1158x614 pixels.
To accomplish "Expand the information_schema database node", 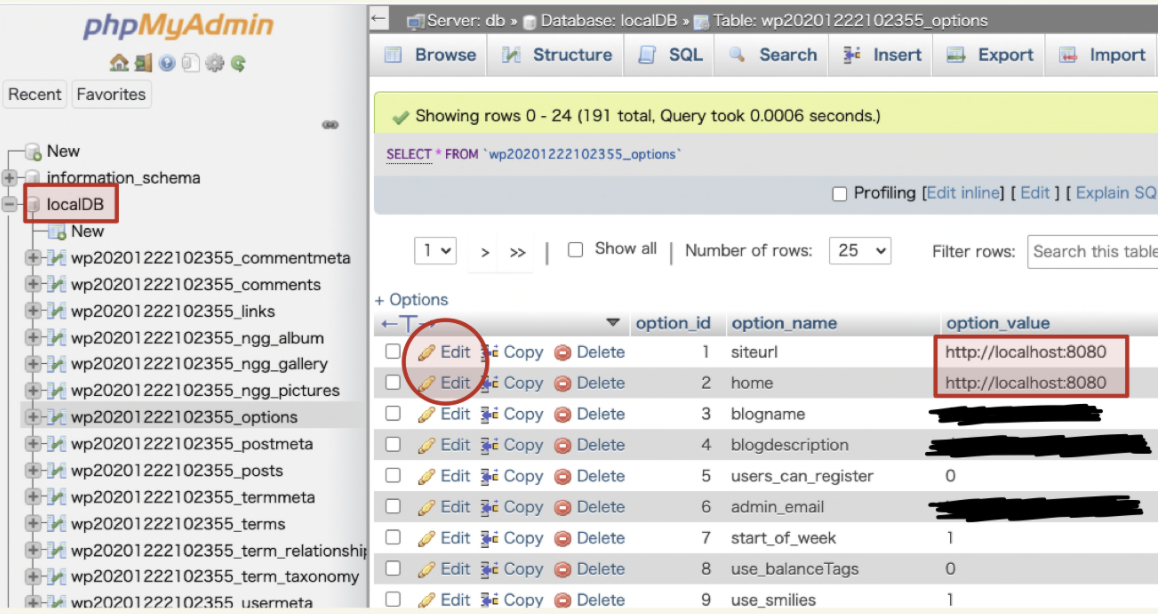I will [10, 177].
